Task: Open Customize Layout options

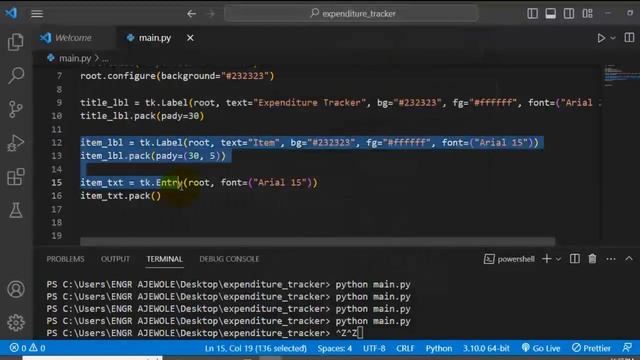Action: pos(587,13)
